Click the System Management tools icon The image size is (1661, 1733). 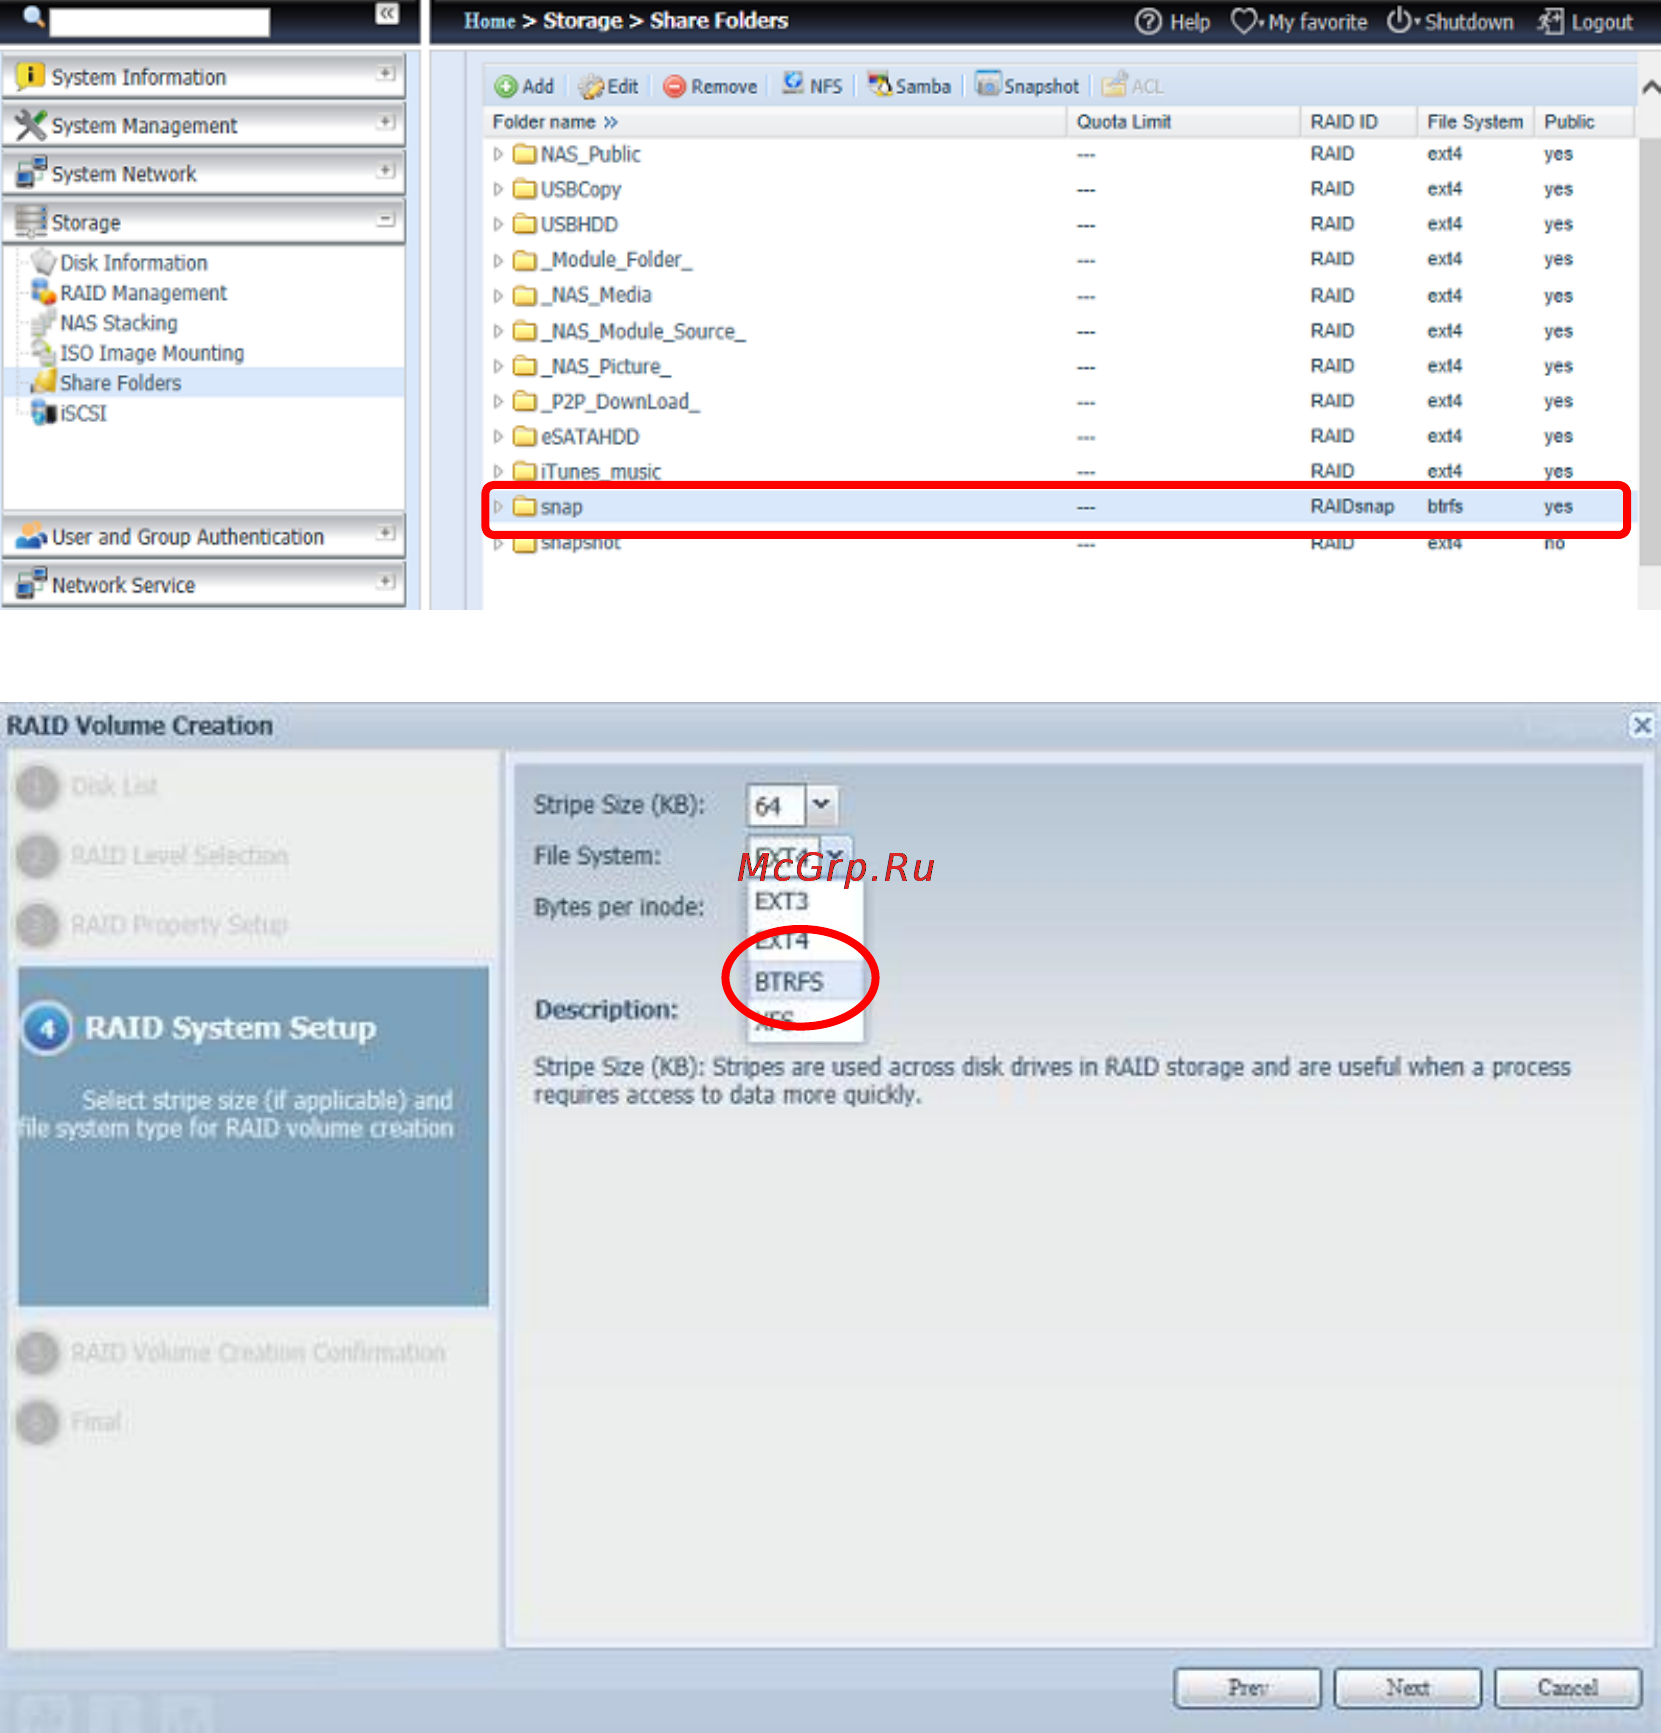click(30, 125)
